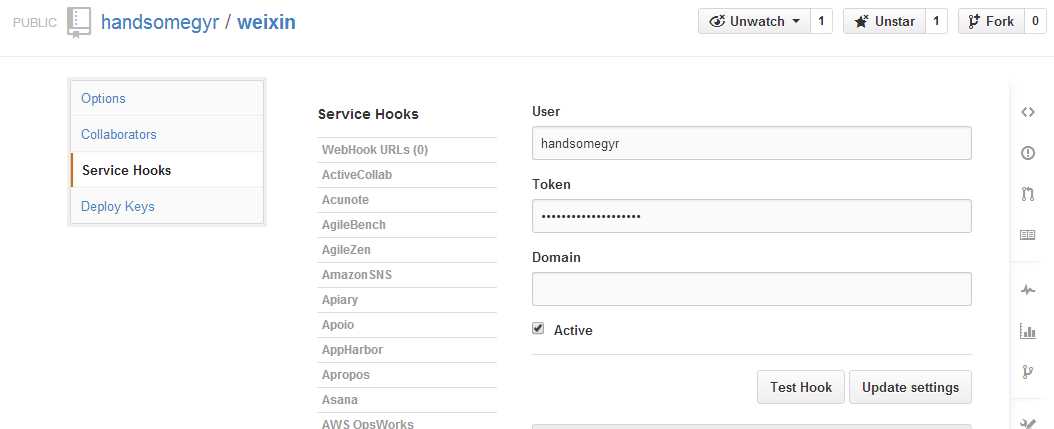Viewport: 1054px width, 429px height.
Task: Switch to the Deploy Keys tab
Action: (x=117, y=206)
